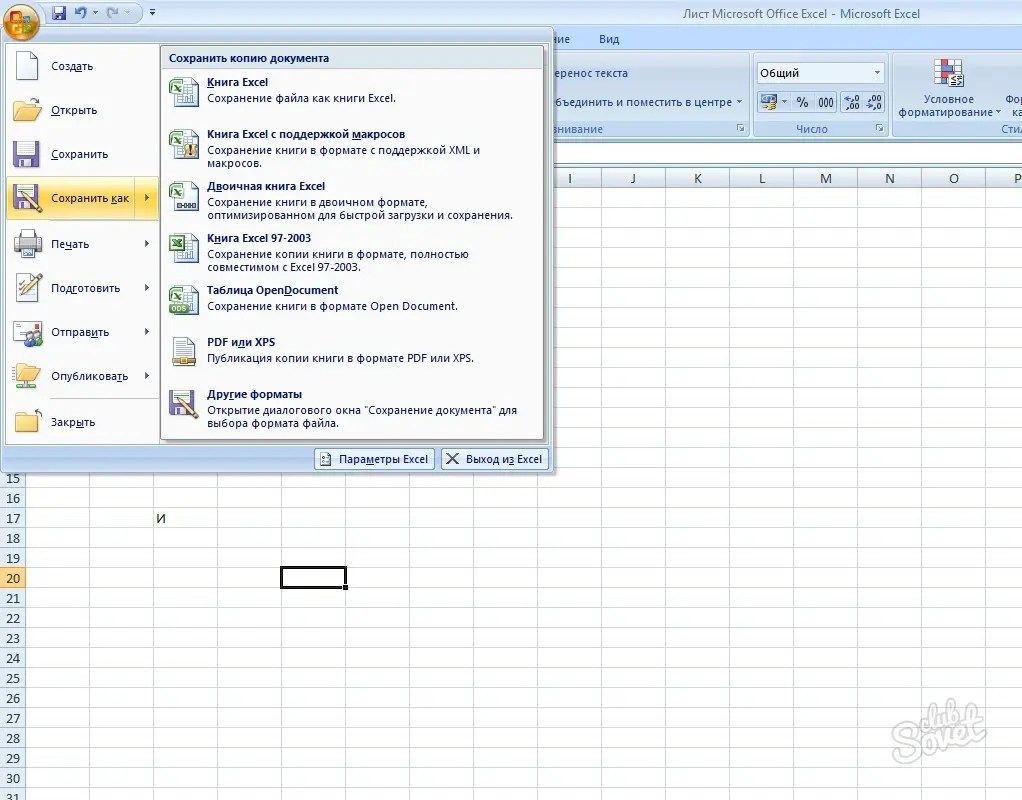The image size is (1022, 800).
Task: Click the Другие форматы icon
Action: (184, 404)
